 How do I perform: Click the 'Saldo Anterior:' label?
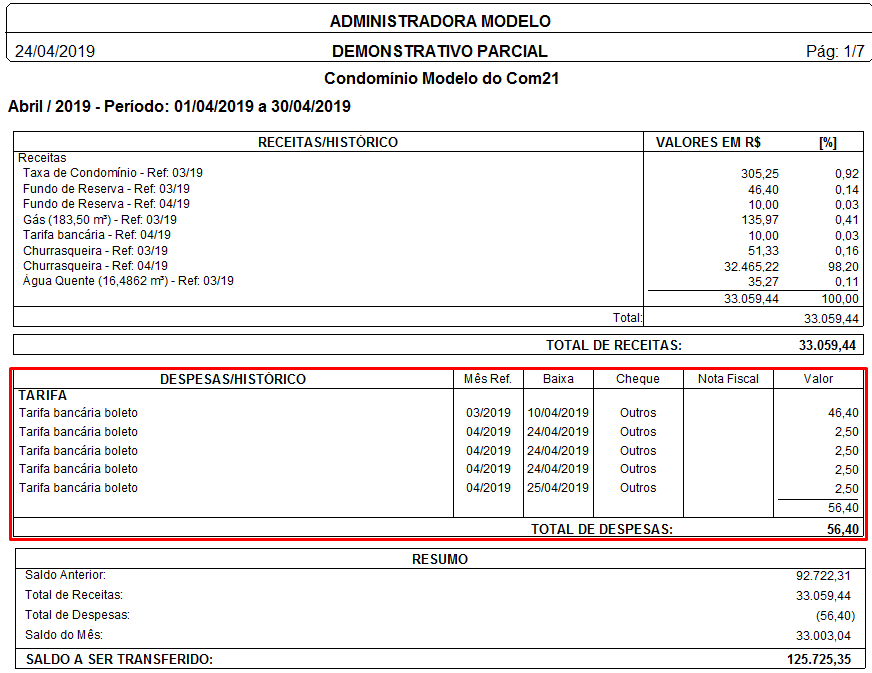65,575
